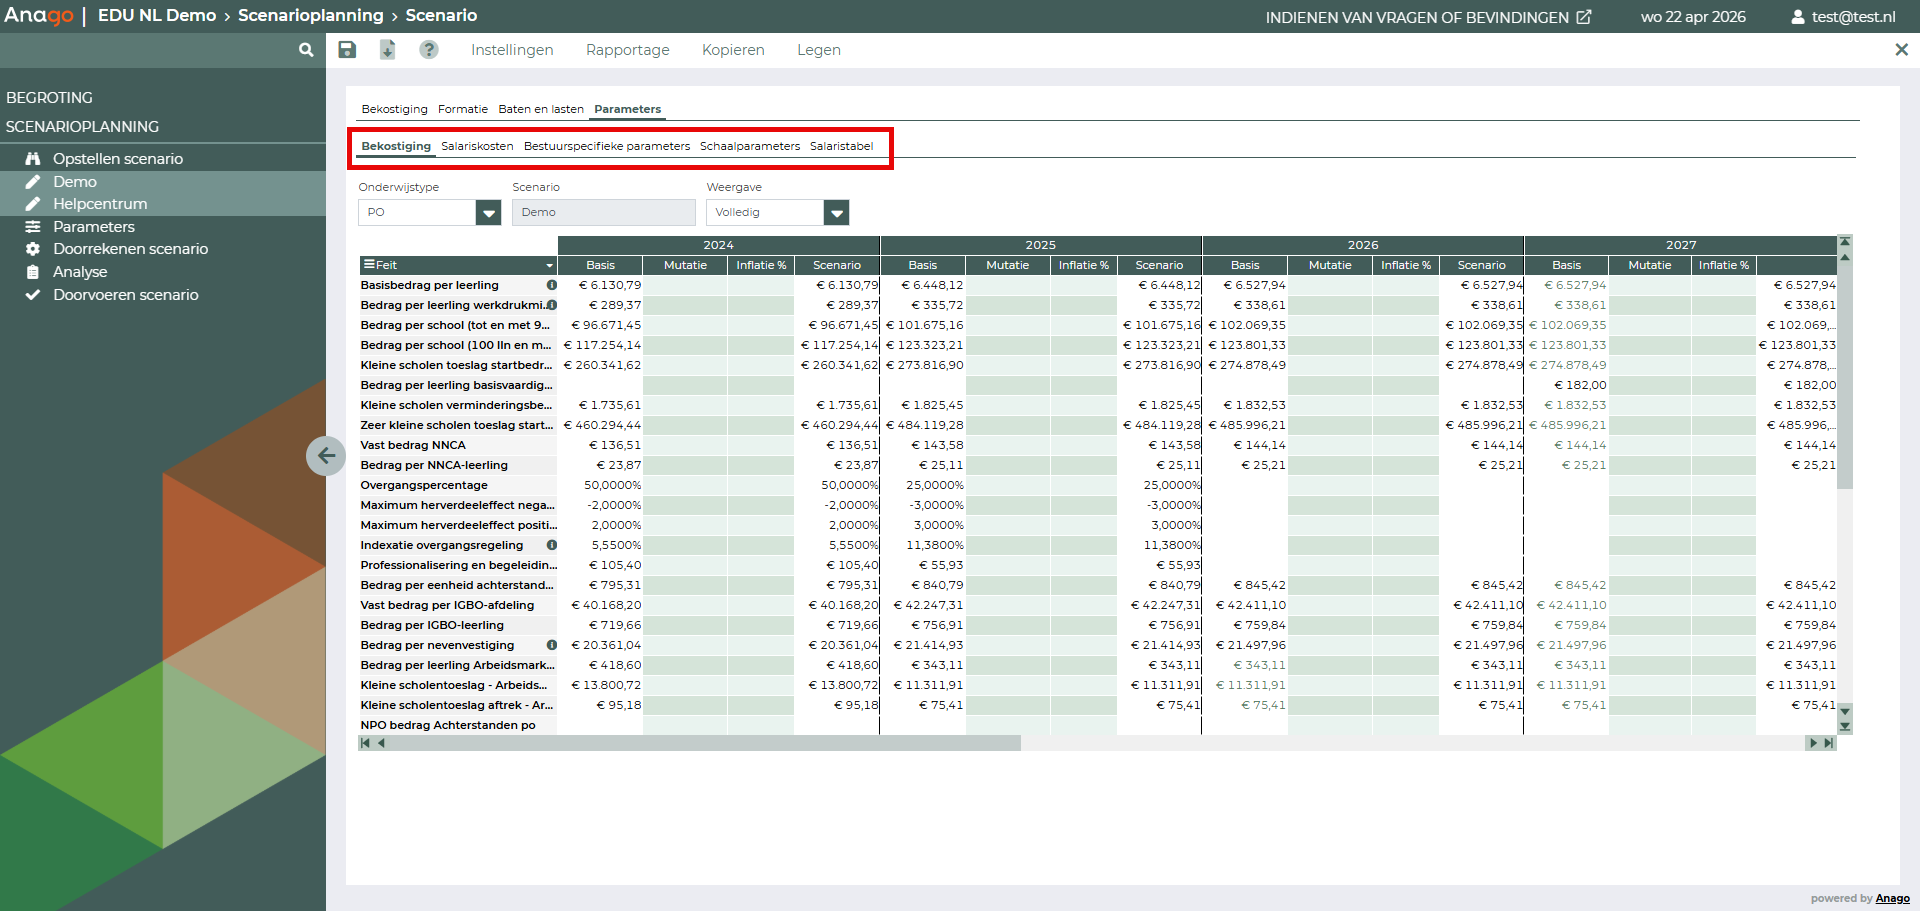
Task: Open the Onderwijstype dropdown
Action: 488,212
